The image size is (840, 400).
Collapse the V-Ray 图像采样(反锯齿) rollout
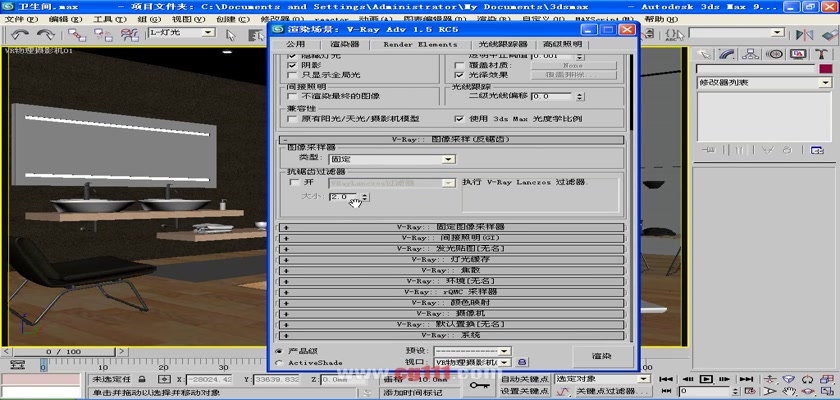[x=451, y=140]
